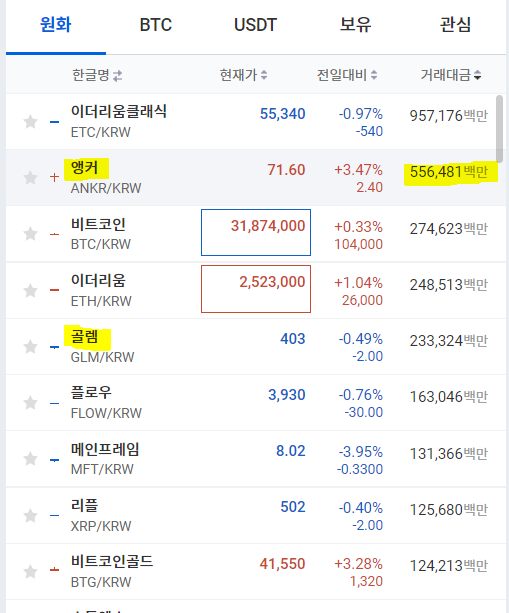Favorite the 이더리움클래식 ETC/KRW star

(x=30, y=122)
